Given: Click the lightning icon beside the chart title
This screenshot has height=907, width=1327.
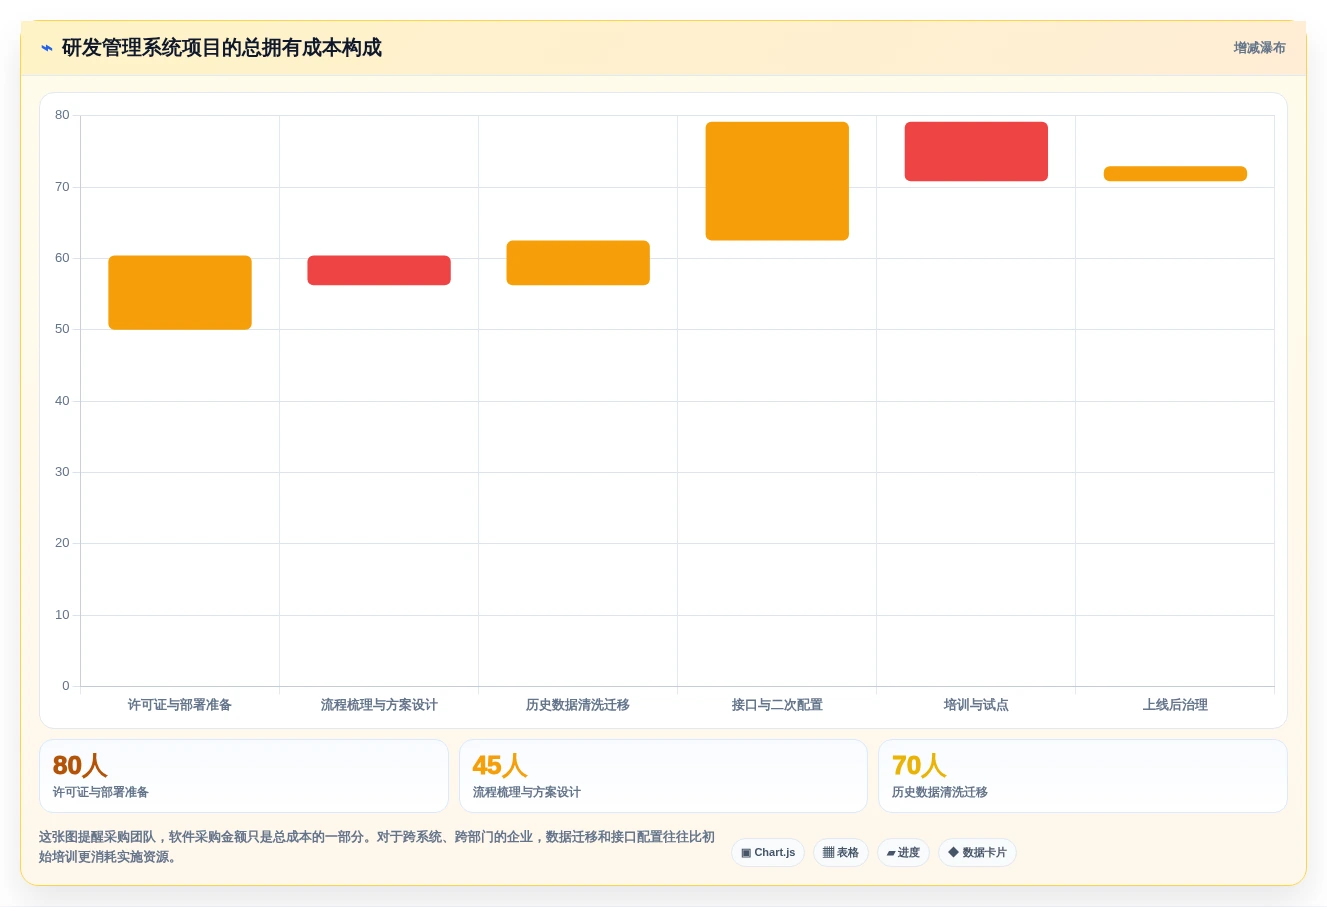Looking at the screenshot, I should 46,48.
